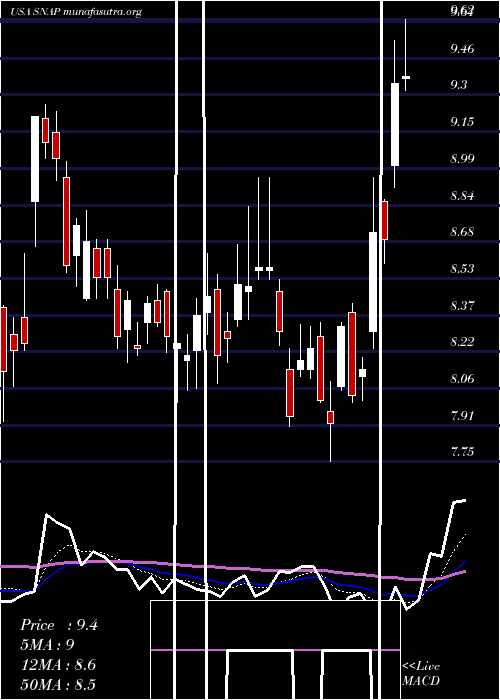Click the '5MA : 9' readout
The width and height of the screenshot is (500, 700).
(x=47, y=645)
